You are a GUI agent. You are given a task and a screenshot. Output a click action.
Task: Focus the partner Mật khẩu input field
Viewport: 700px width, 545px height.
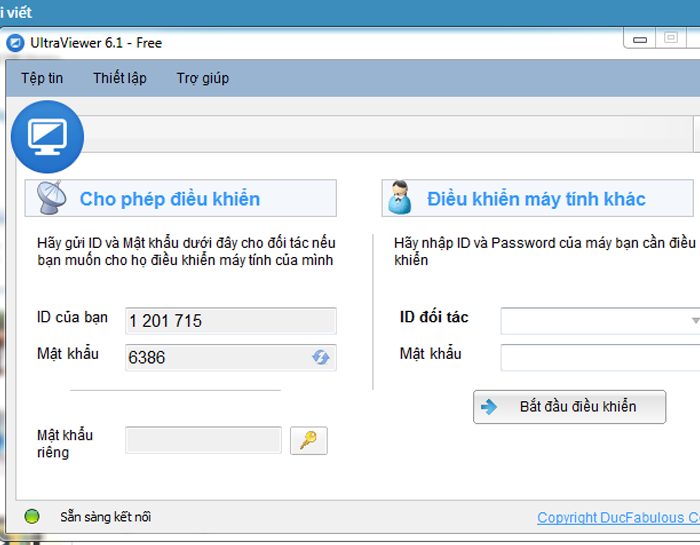coord(600,358)
